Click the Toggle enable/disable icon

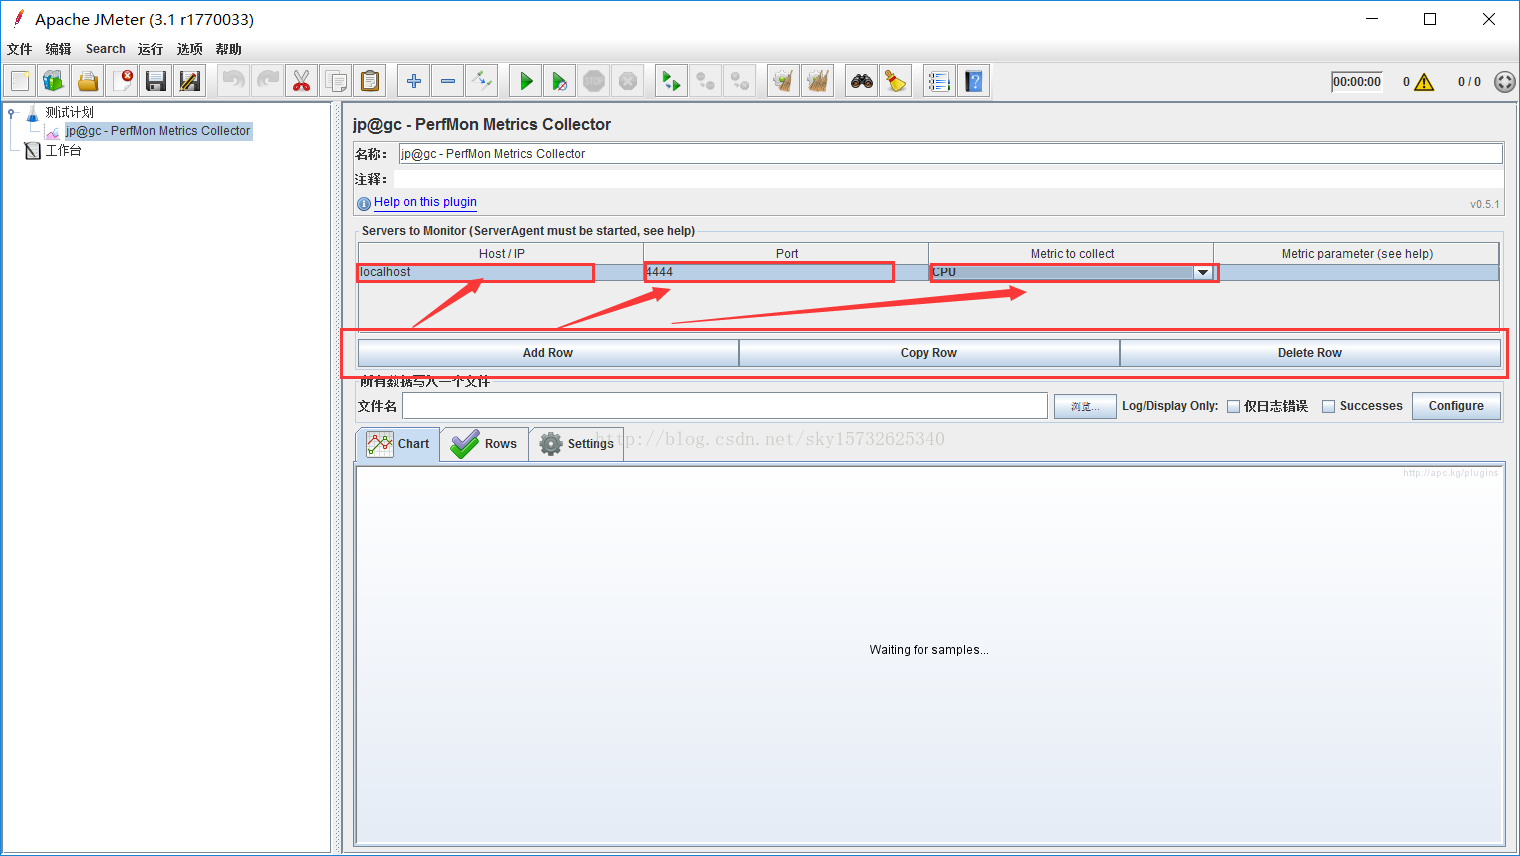(482, 81)
